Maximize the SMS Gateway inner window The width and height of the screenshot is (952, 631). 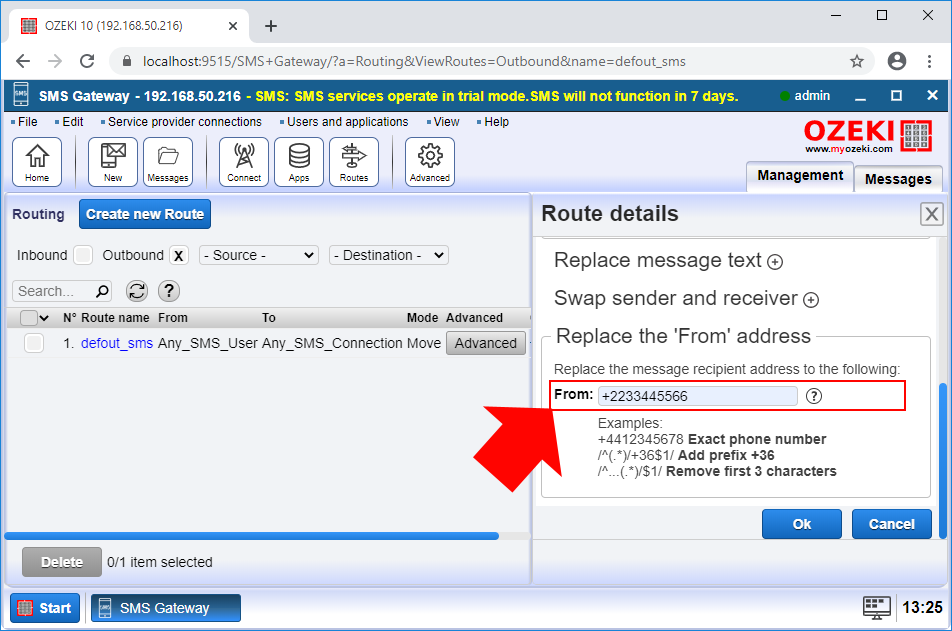tap(896, 96)
